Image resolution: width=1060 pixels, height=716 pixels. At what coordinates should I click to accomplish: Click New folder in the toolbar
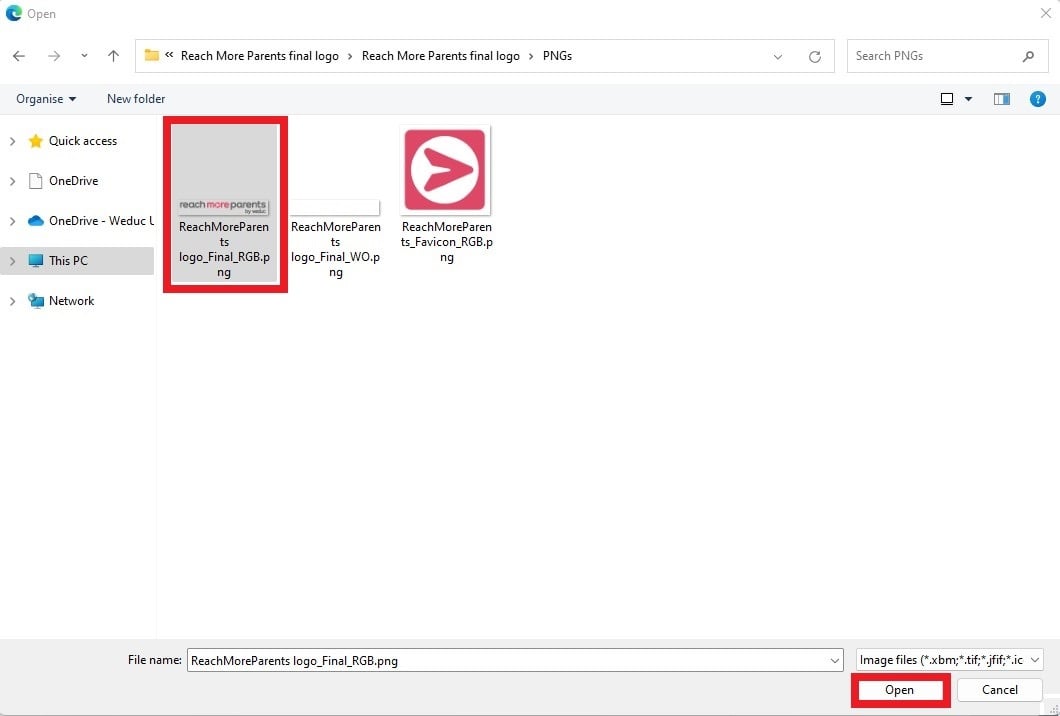[136, 99]
